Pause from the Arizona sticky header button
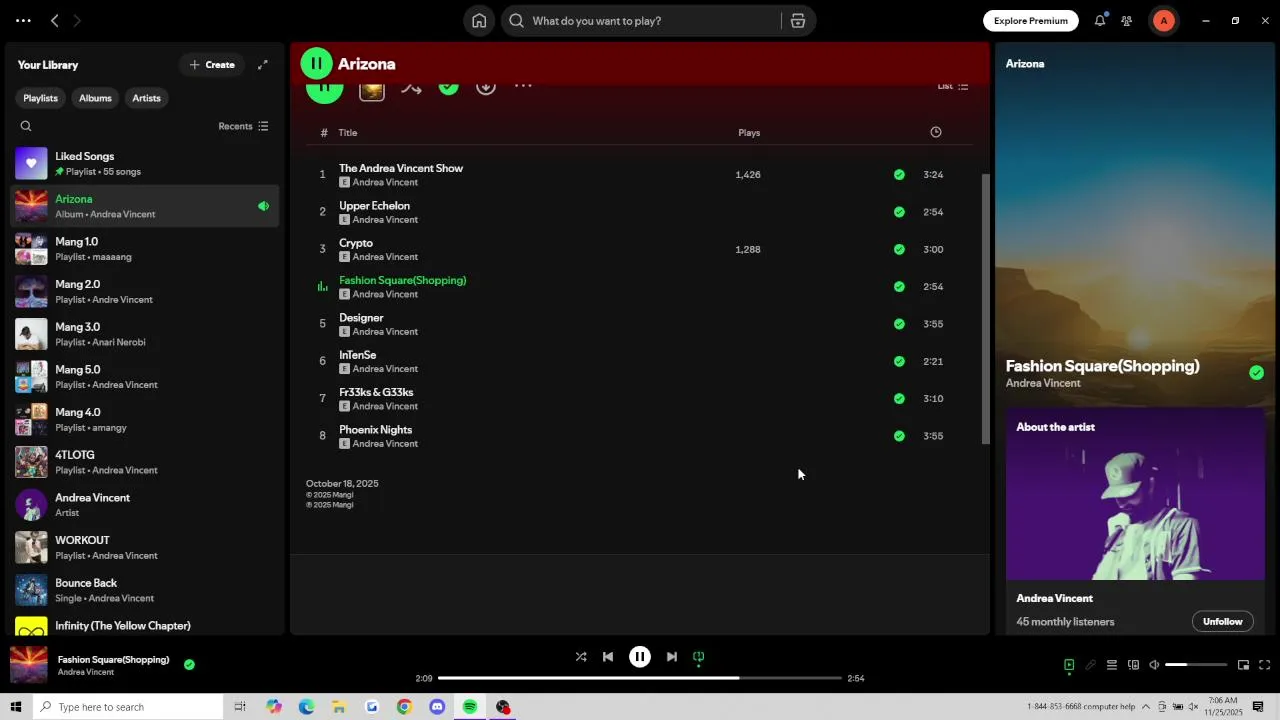Image resolution: width=1280 pixels, height=720 pixels. [316, 64]
